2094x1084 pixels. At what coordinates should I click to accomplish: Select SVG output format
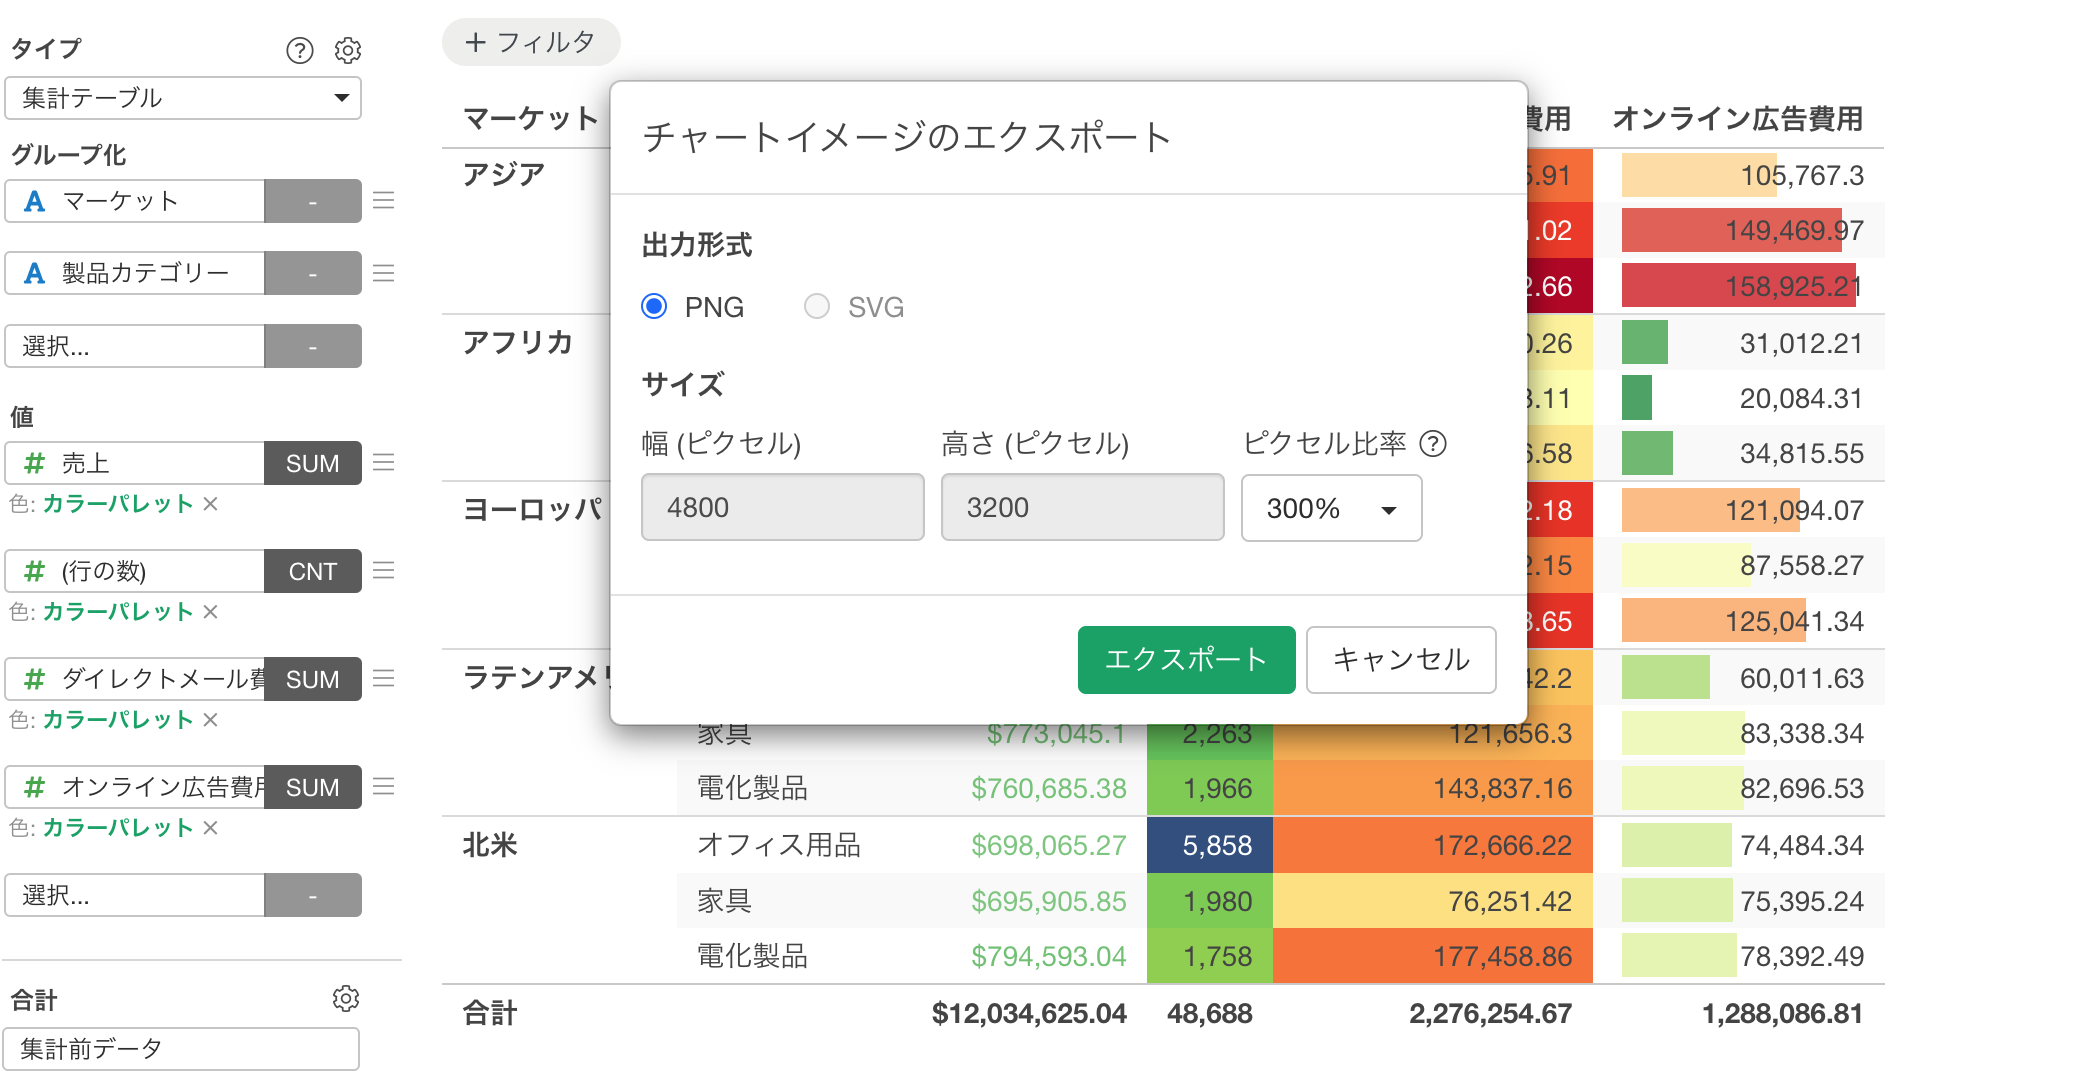tap(817, 306)
